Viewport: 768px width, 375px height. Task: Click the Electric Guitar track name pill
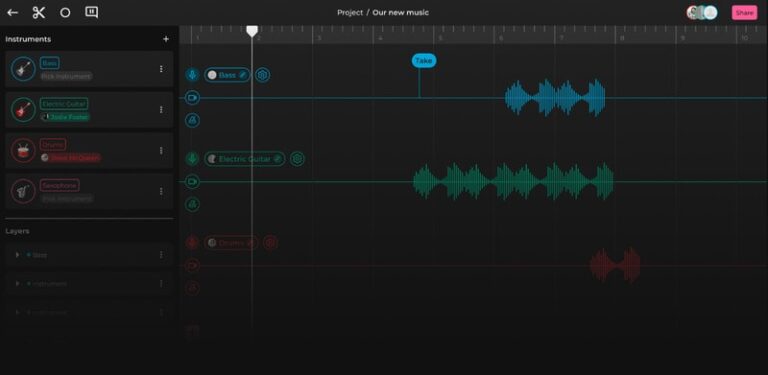pos(244,159)
